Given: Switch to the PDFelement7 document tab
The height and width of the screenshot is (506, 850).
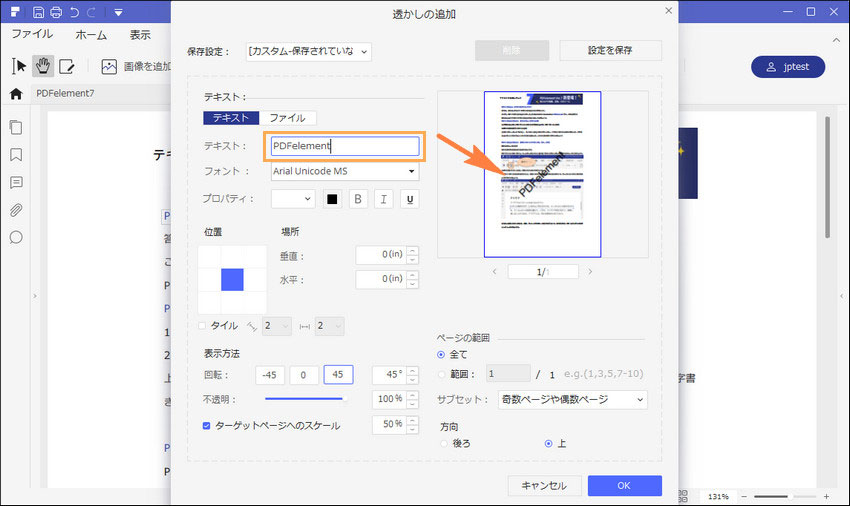Looking at the screenshot, I should (65, 93).
